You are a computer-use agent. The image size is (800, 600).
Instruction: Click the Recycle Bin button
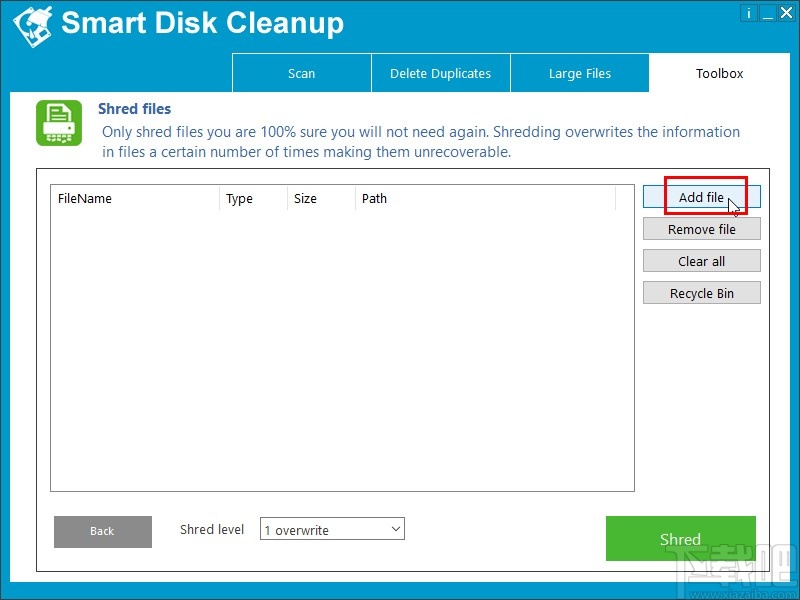pyautogui.click(x=702, y=293)
